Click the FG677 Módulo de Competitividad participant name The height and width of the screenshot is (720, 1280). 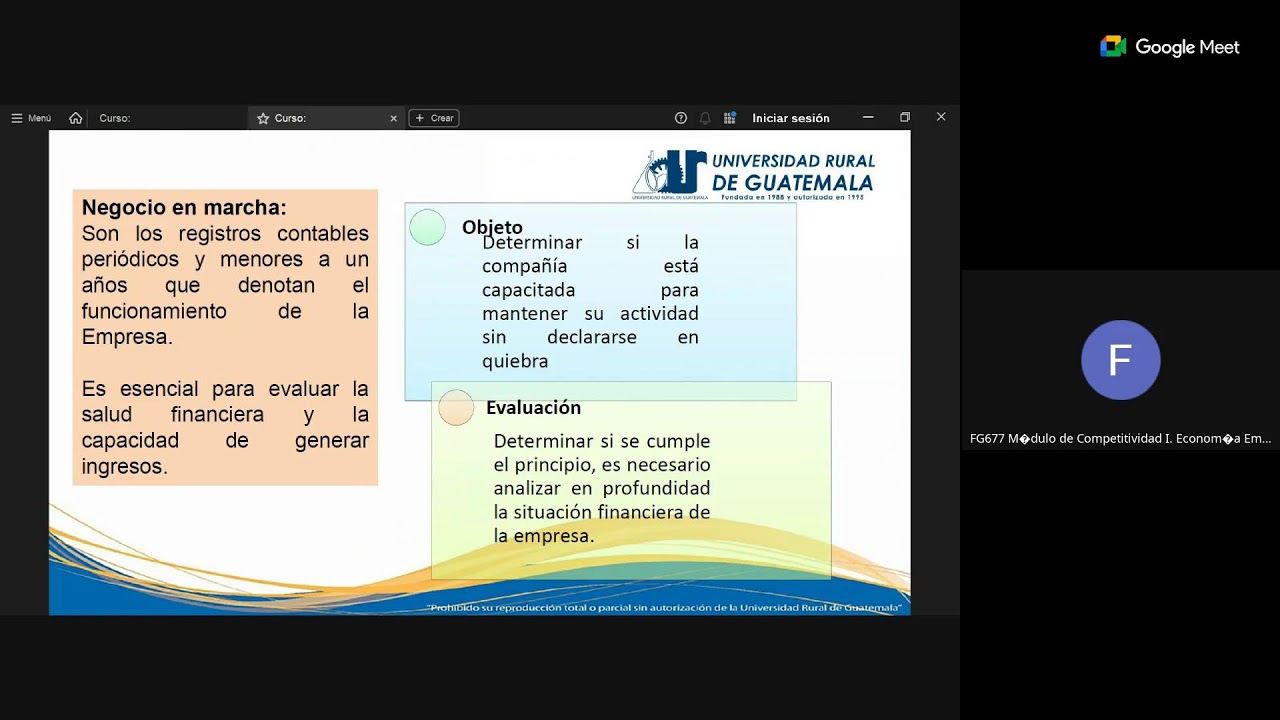coord(1121,438)
